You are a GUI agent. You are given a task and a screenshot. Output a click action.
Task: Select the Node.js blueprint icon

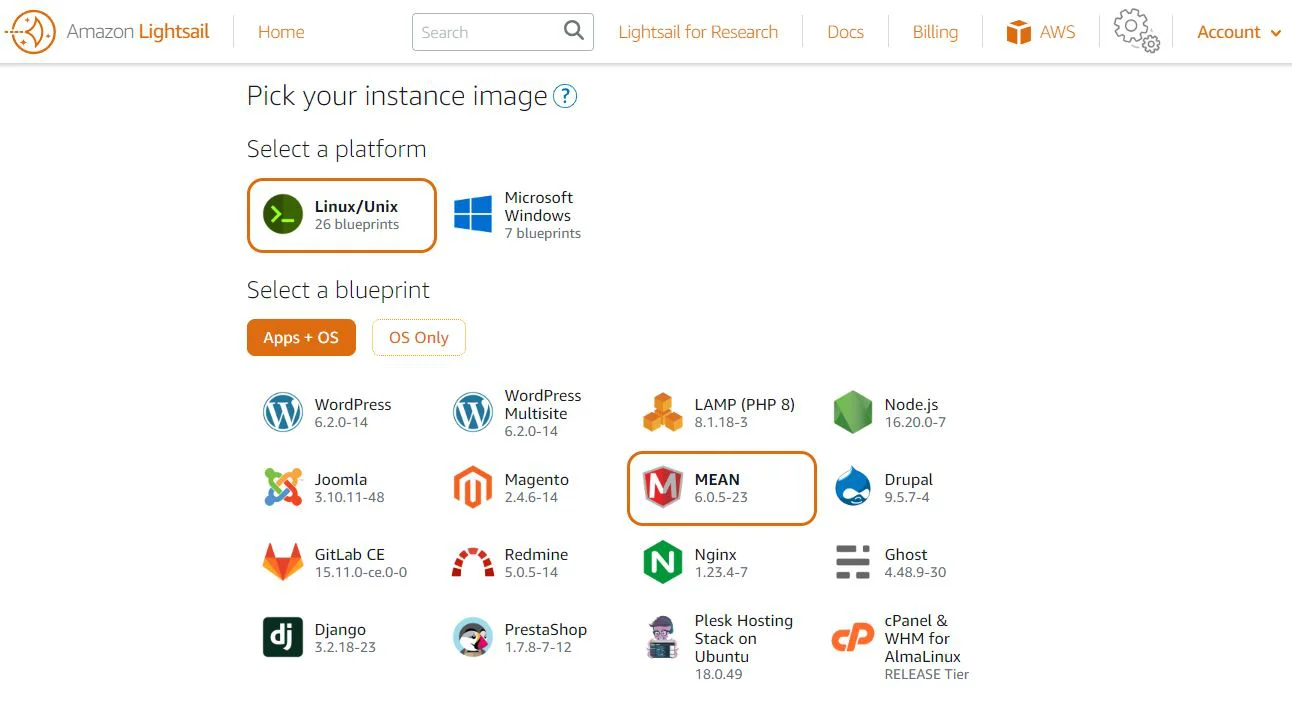(853, 412)
